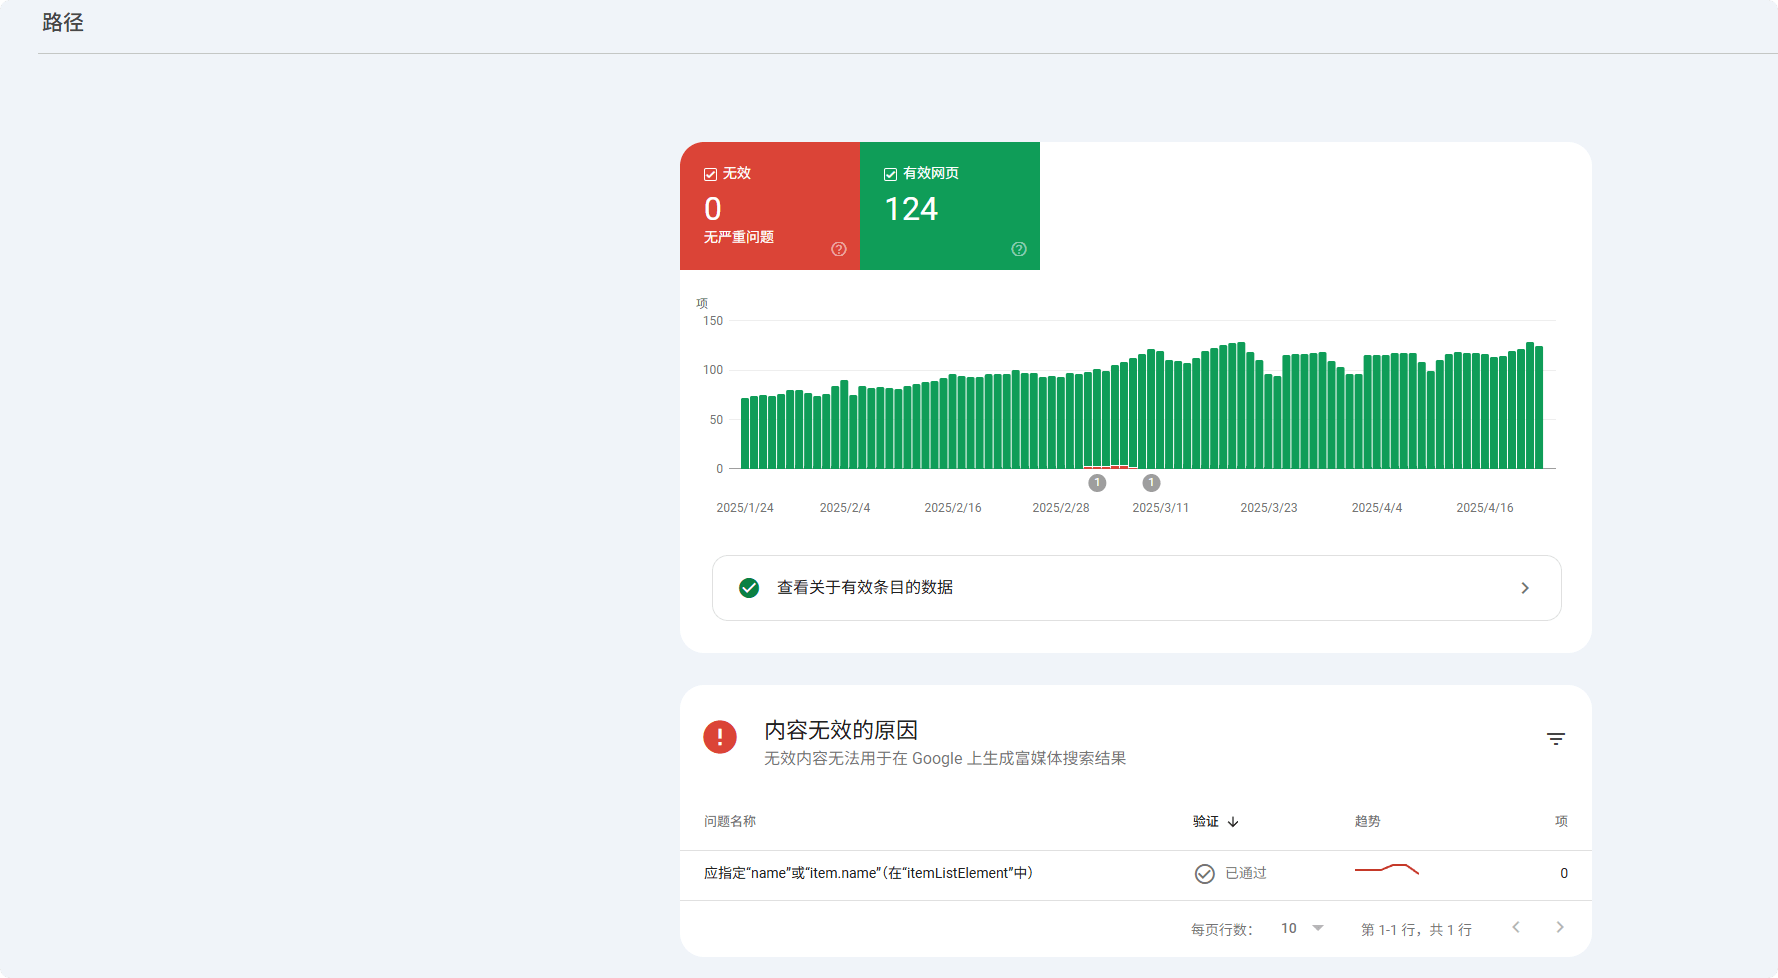Screen dimensions: 1778x978
Task: Click the 路径 heading at top
Action: 63,22
